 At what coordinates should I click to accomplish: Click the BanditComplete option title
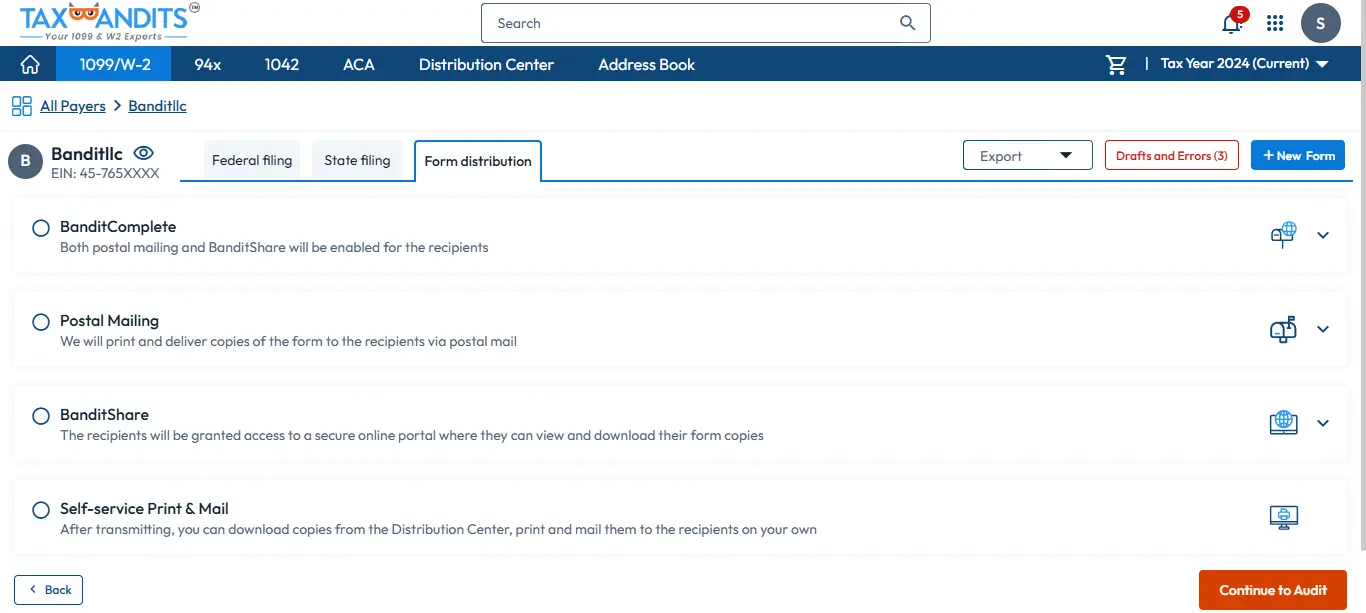pyautogui.click(x=118, y=227)
